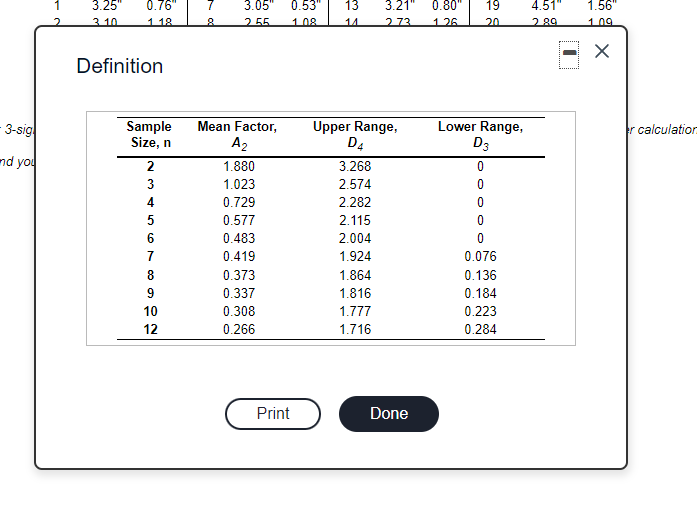Viewport: 697px width, 512px height.
Task: Select D3 value 0.136
Action: (481, 276)
